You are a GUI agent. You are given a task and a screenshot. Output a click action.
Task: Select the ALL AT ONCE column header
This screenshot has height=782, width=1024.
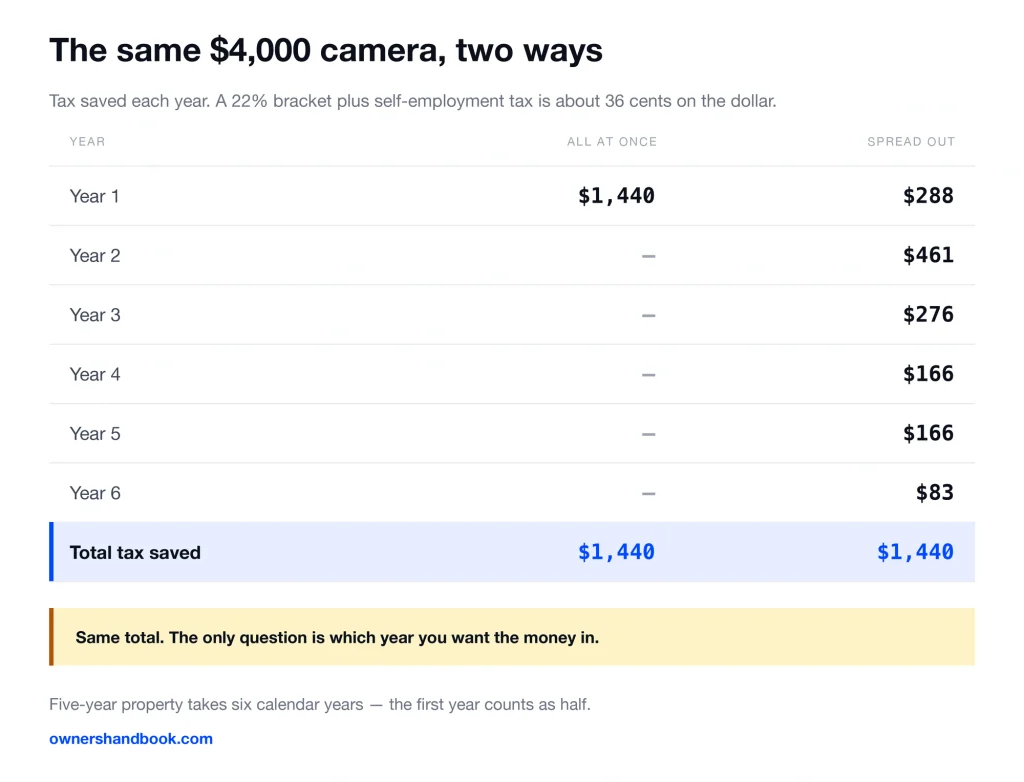tap(611, 142)
